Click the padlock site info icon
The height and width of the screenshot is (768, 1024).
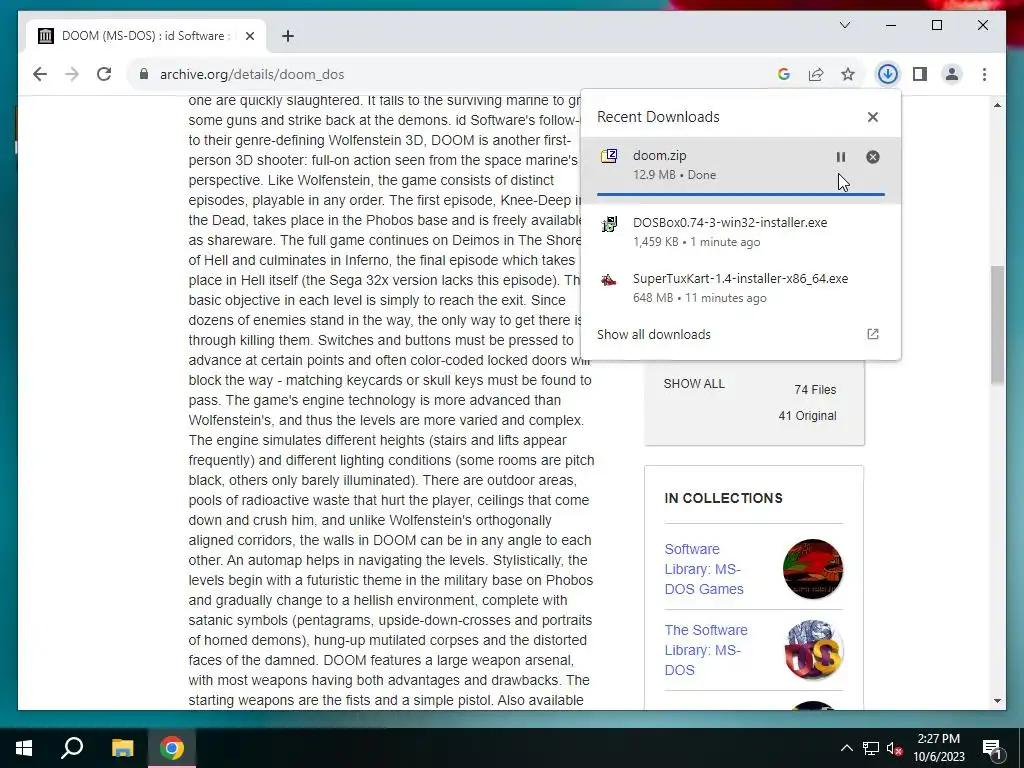coord(144,74)
